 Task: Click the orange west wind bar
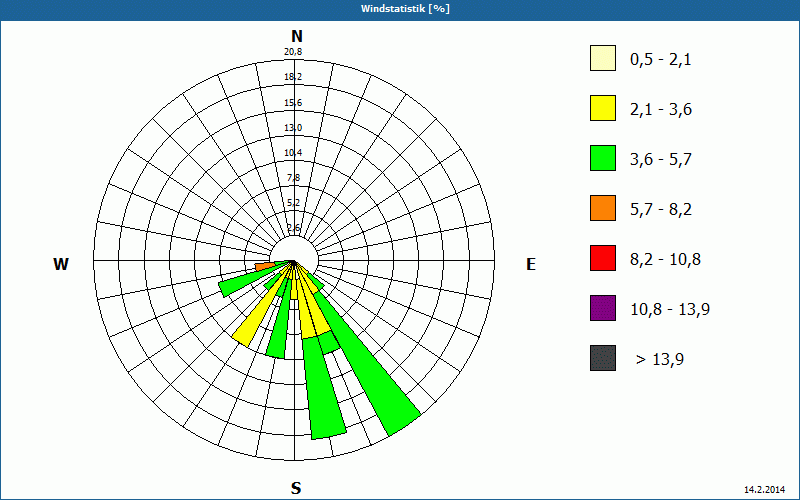click(x=264, y=266)
